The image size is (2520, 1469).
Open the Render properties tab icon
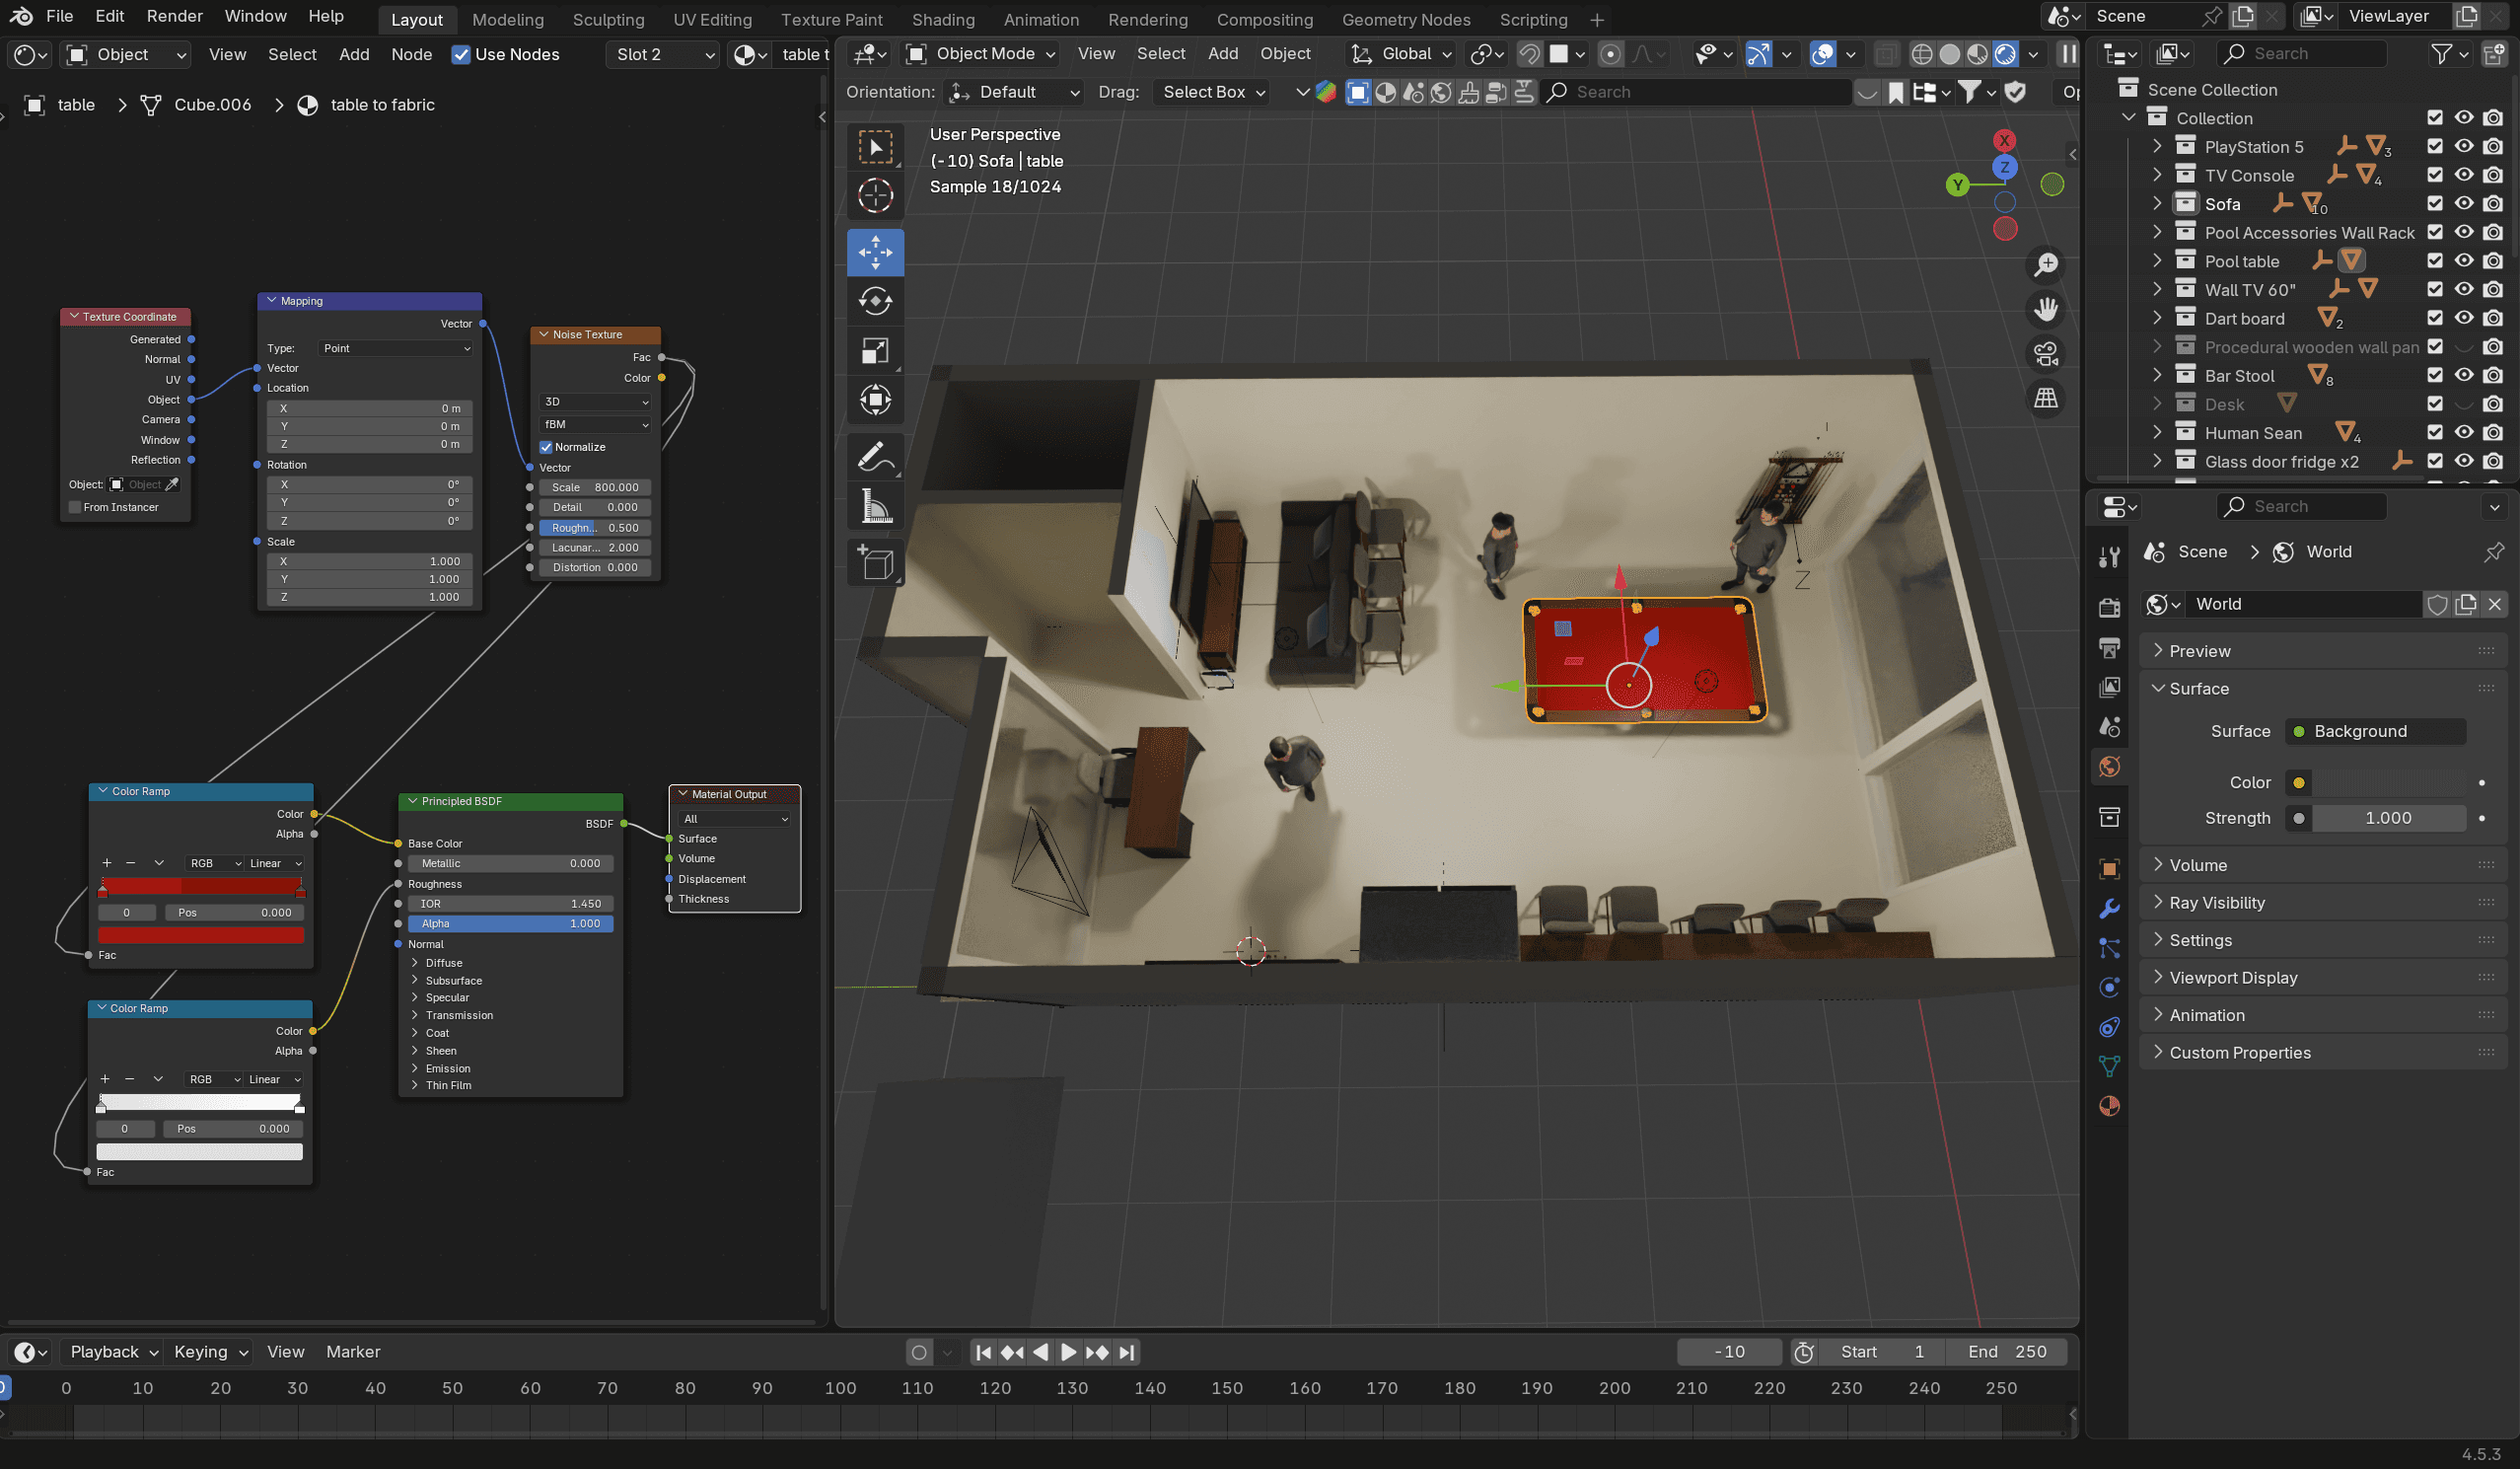tap(2110, 607)
